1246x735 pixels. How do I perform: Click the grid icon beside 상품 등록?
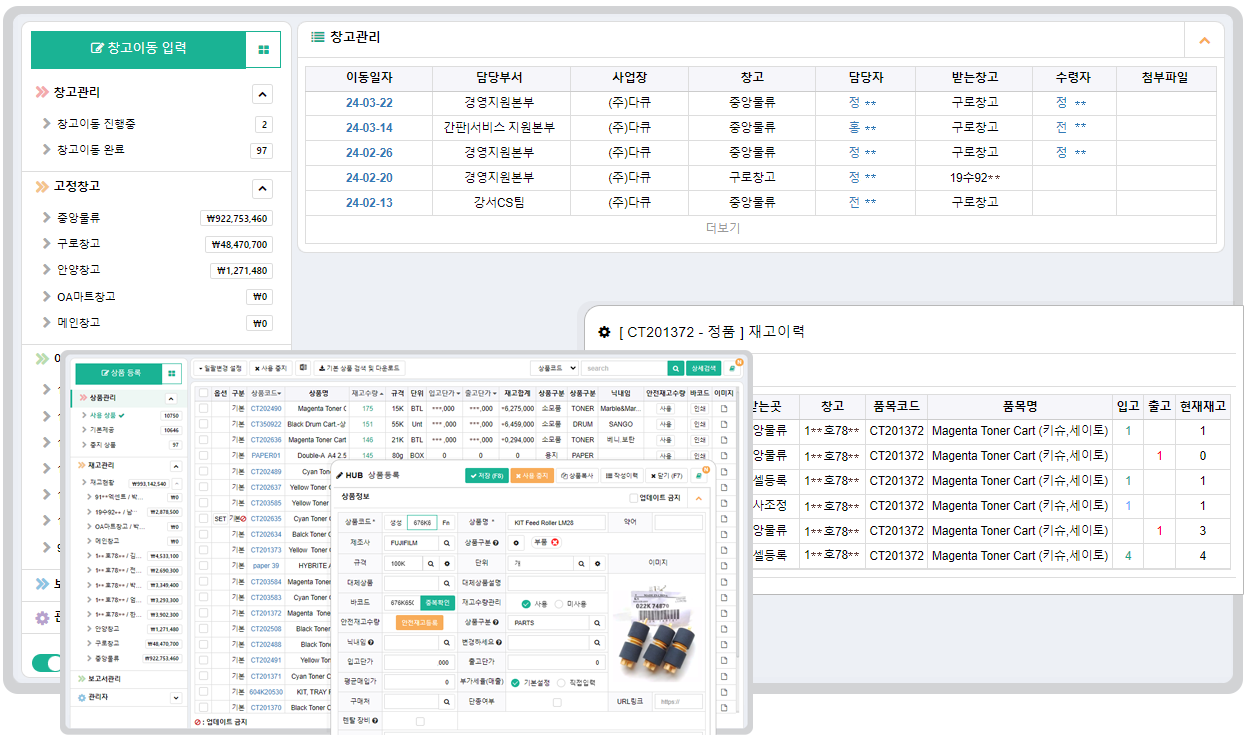(x=172, y=372)
